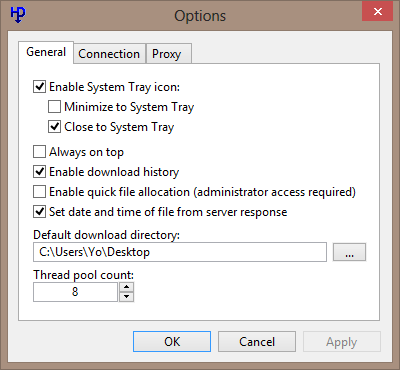Uncheck Set date and time from server response
This screenshot has width=400, height=370.
click(40, 212)
